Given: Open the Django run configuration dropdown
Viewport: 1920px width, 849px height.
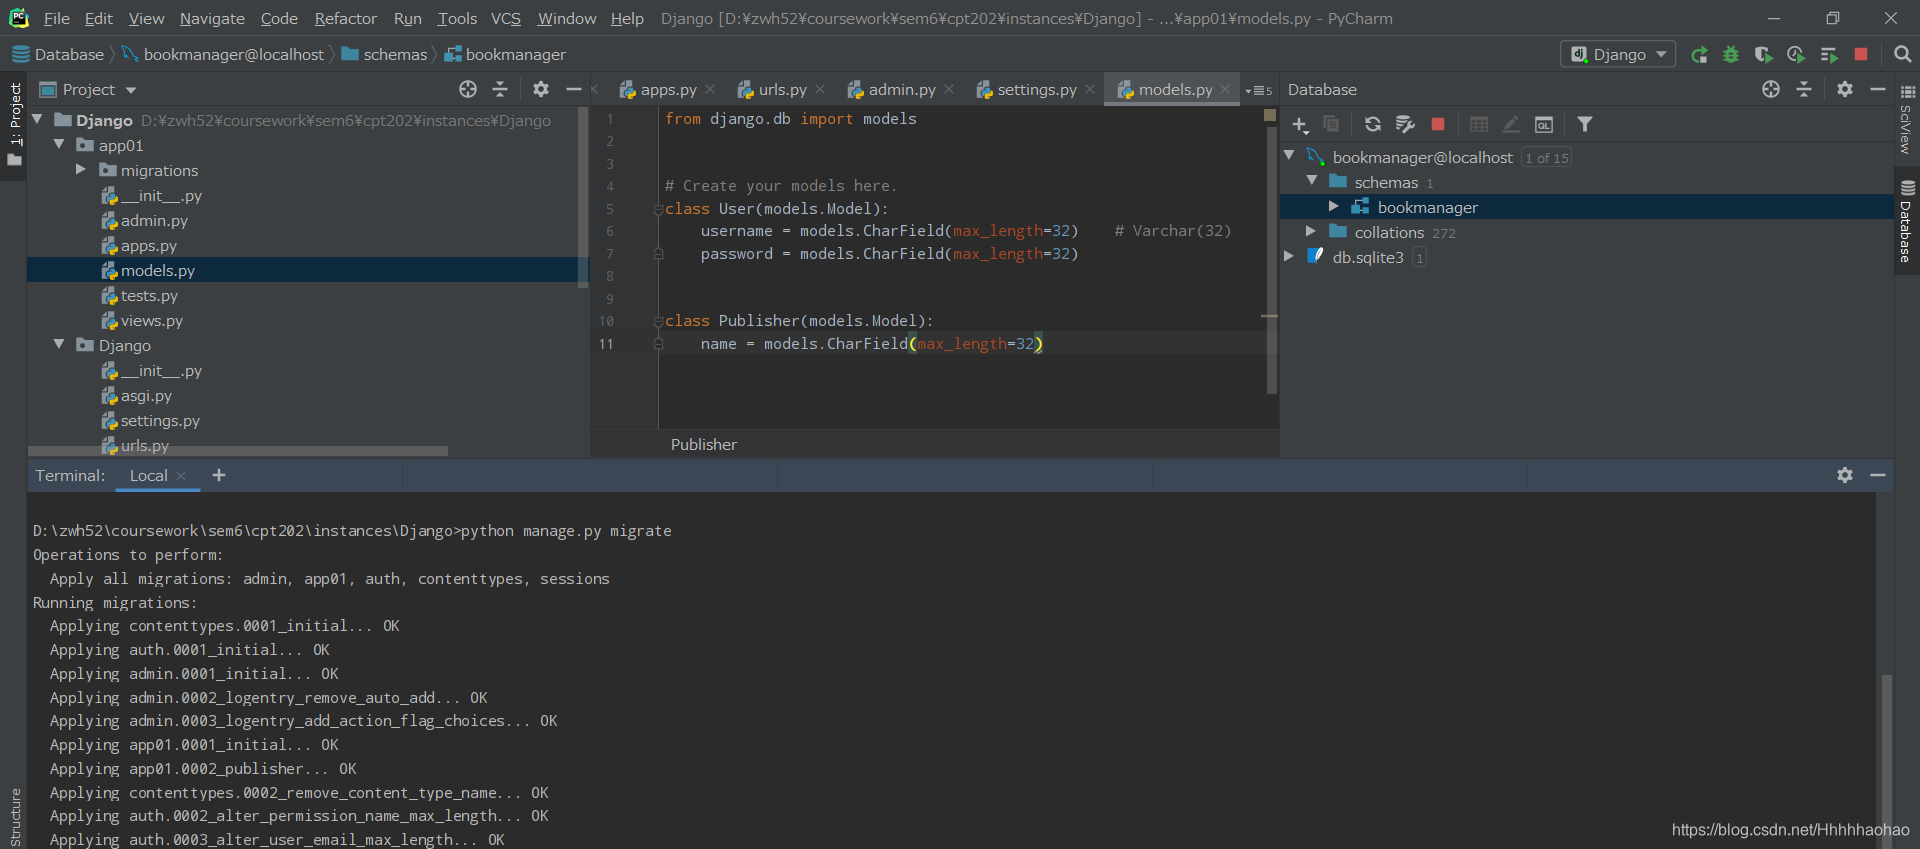Looking at the screenshot, I should 1618,54.
